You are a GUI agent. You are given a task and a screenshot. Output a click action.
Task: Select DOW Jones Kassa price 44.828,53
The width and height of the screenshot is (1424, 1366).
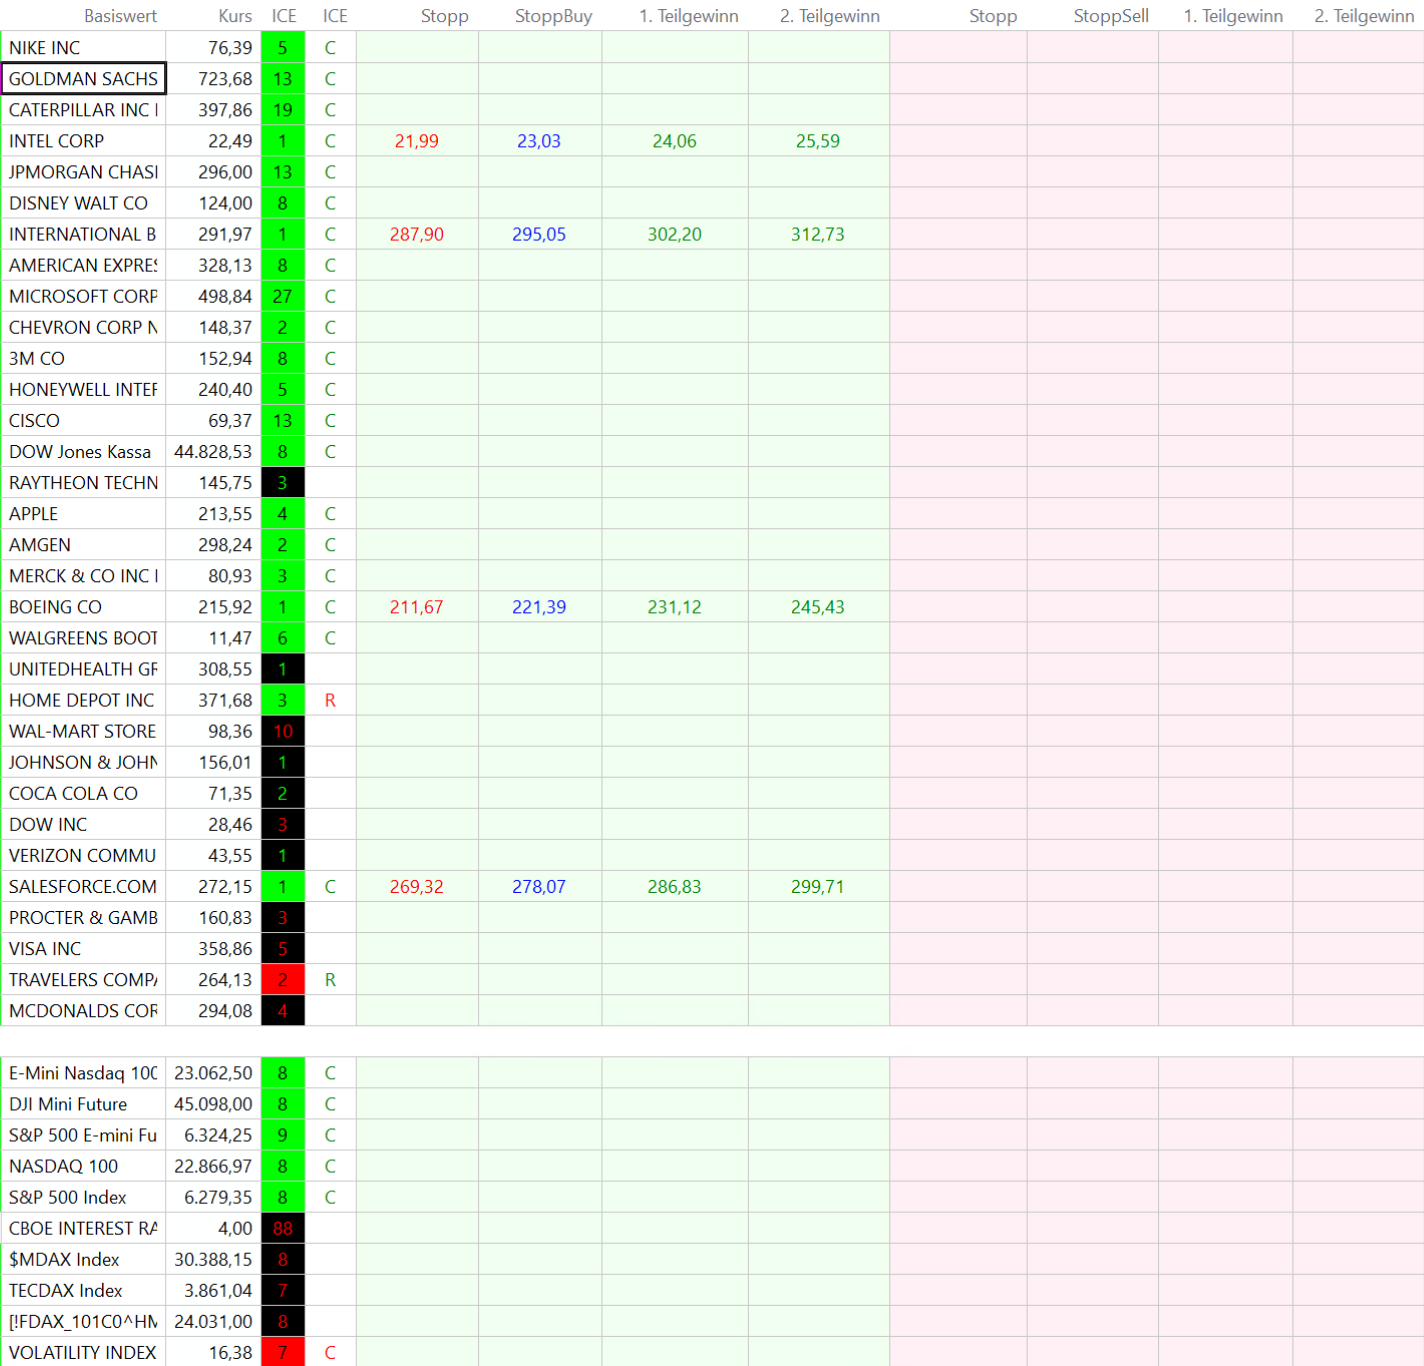[x=213, y=452]
